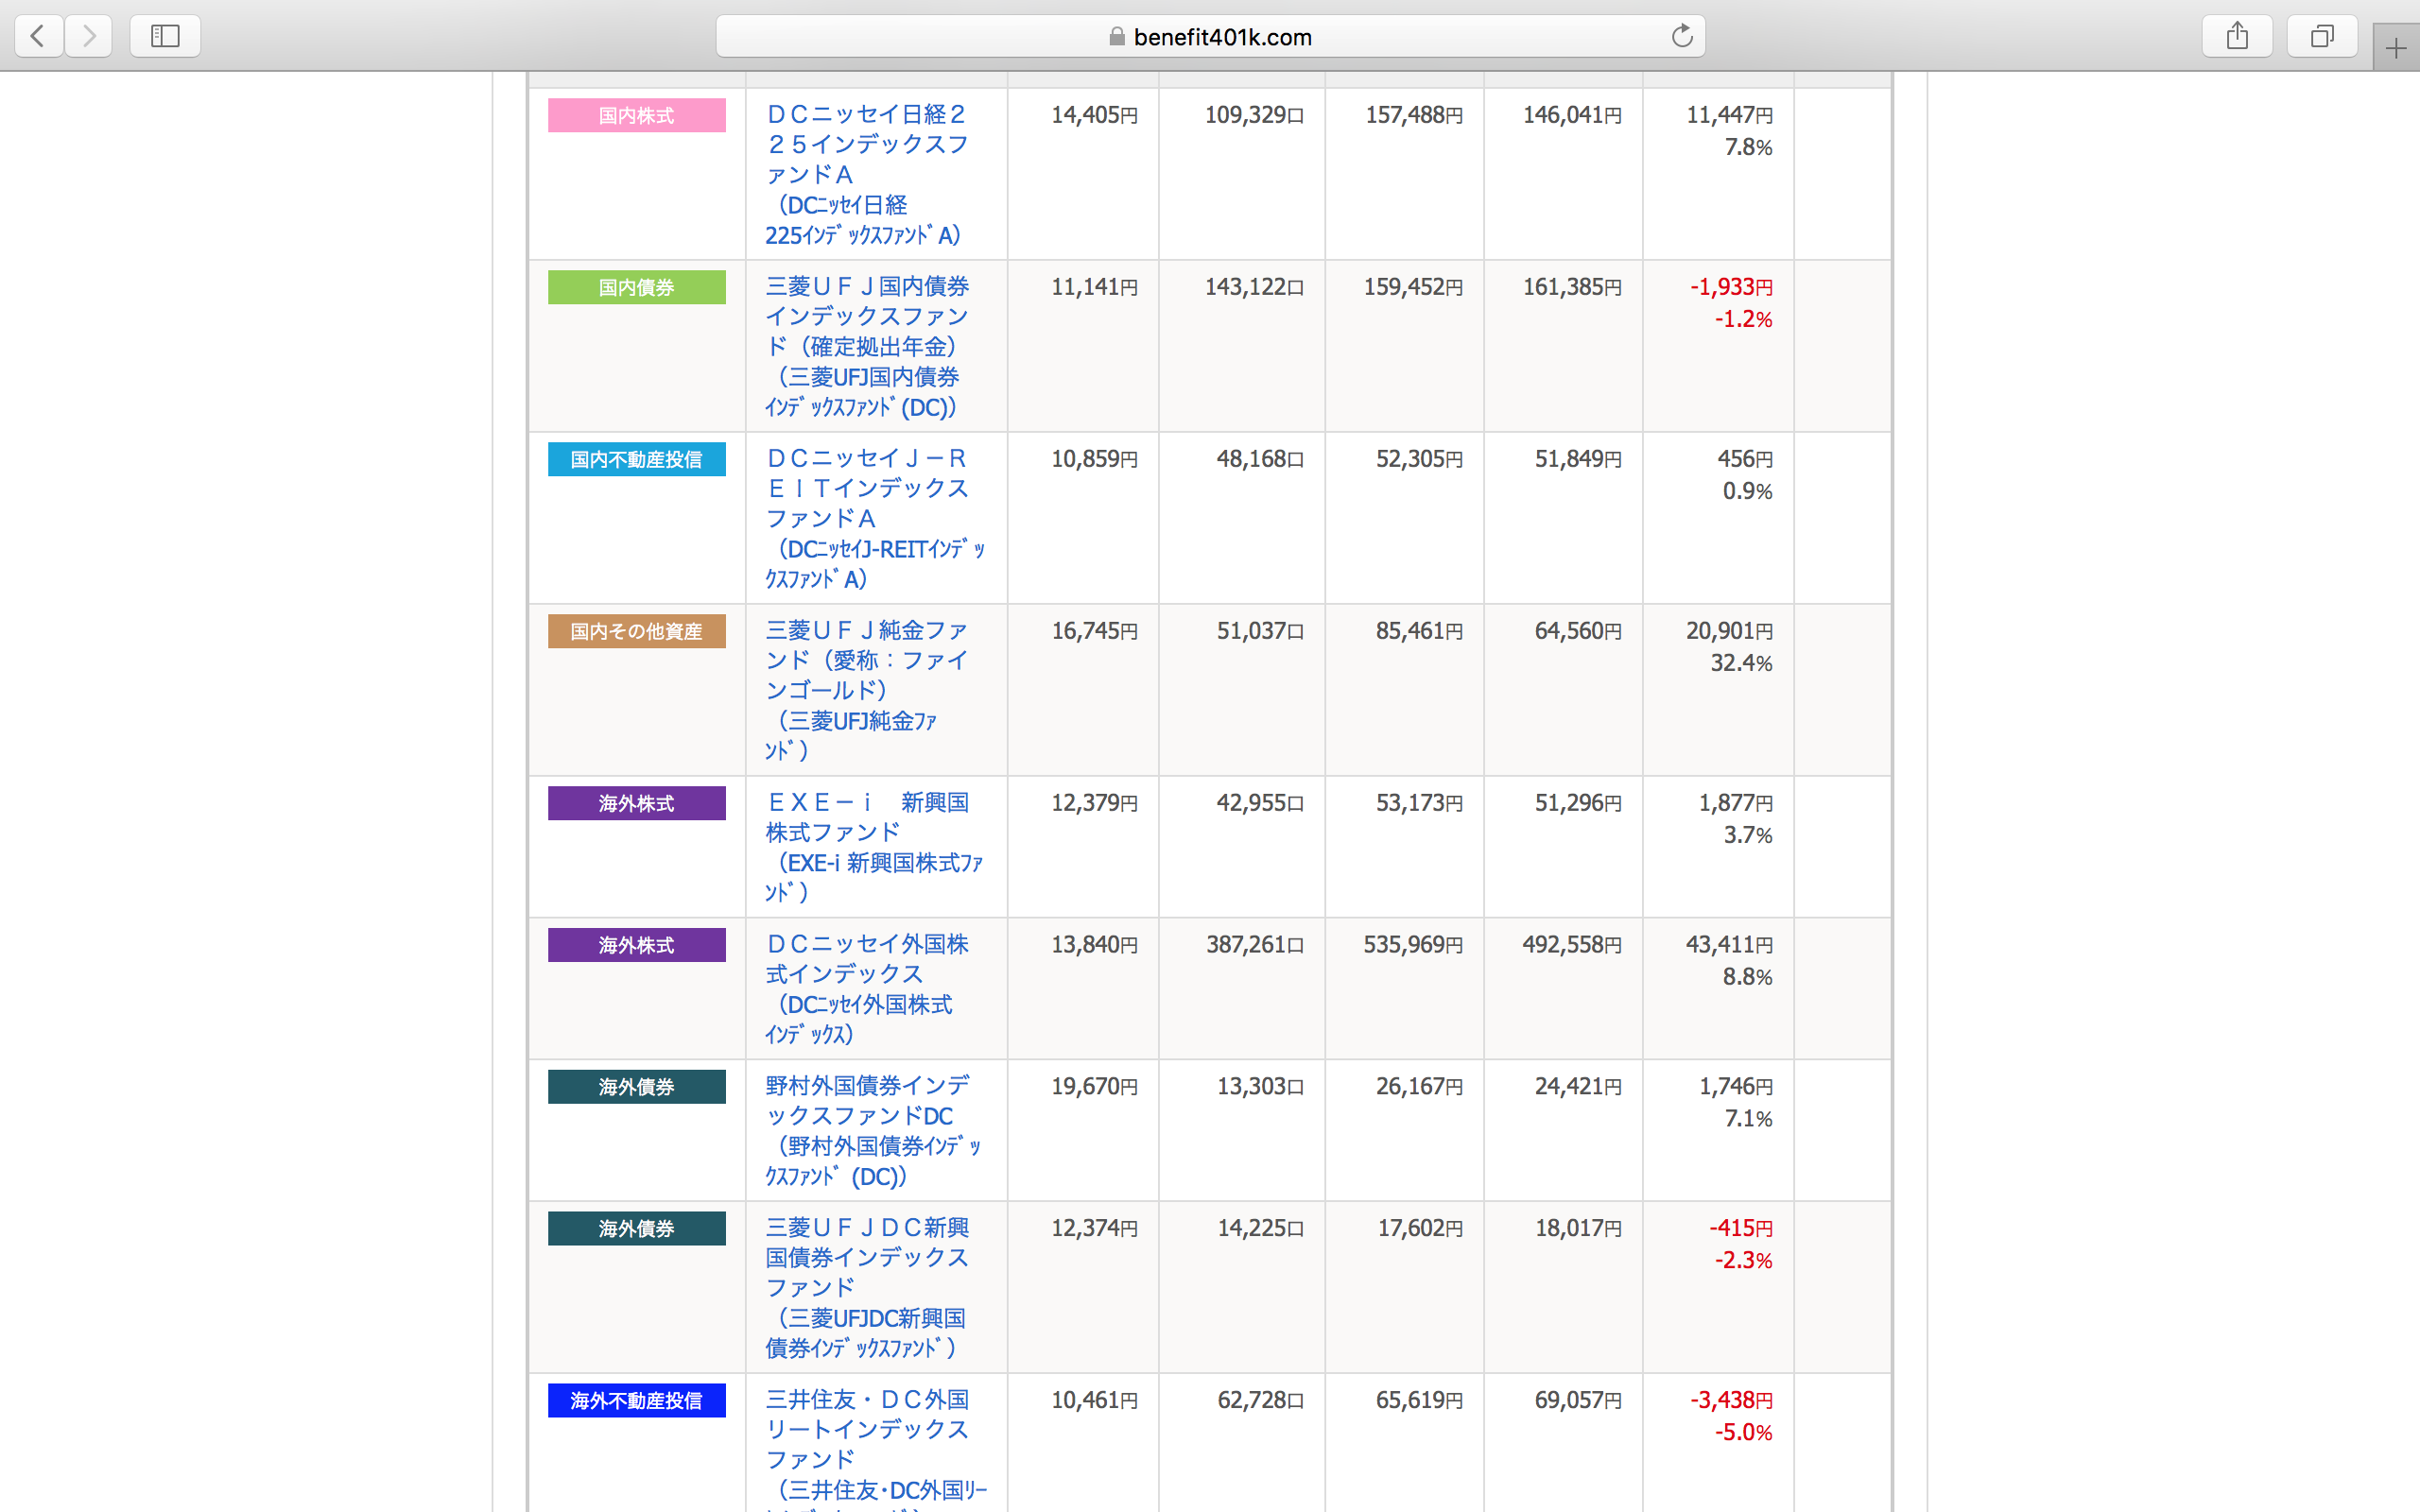Select the red -415円 loss value
2420x1512 pixels.
(1741, 1228)
